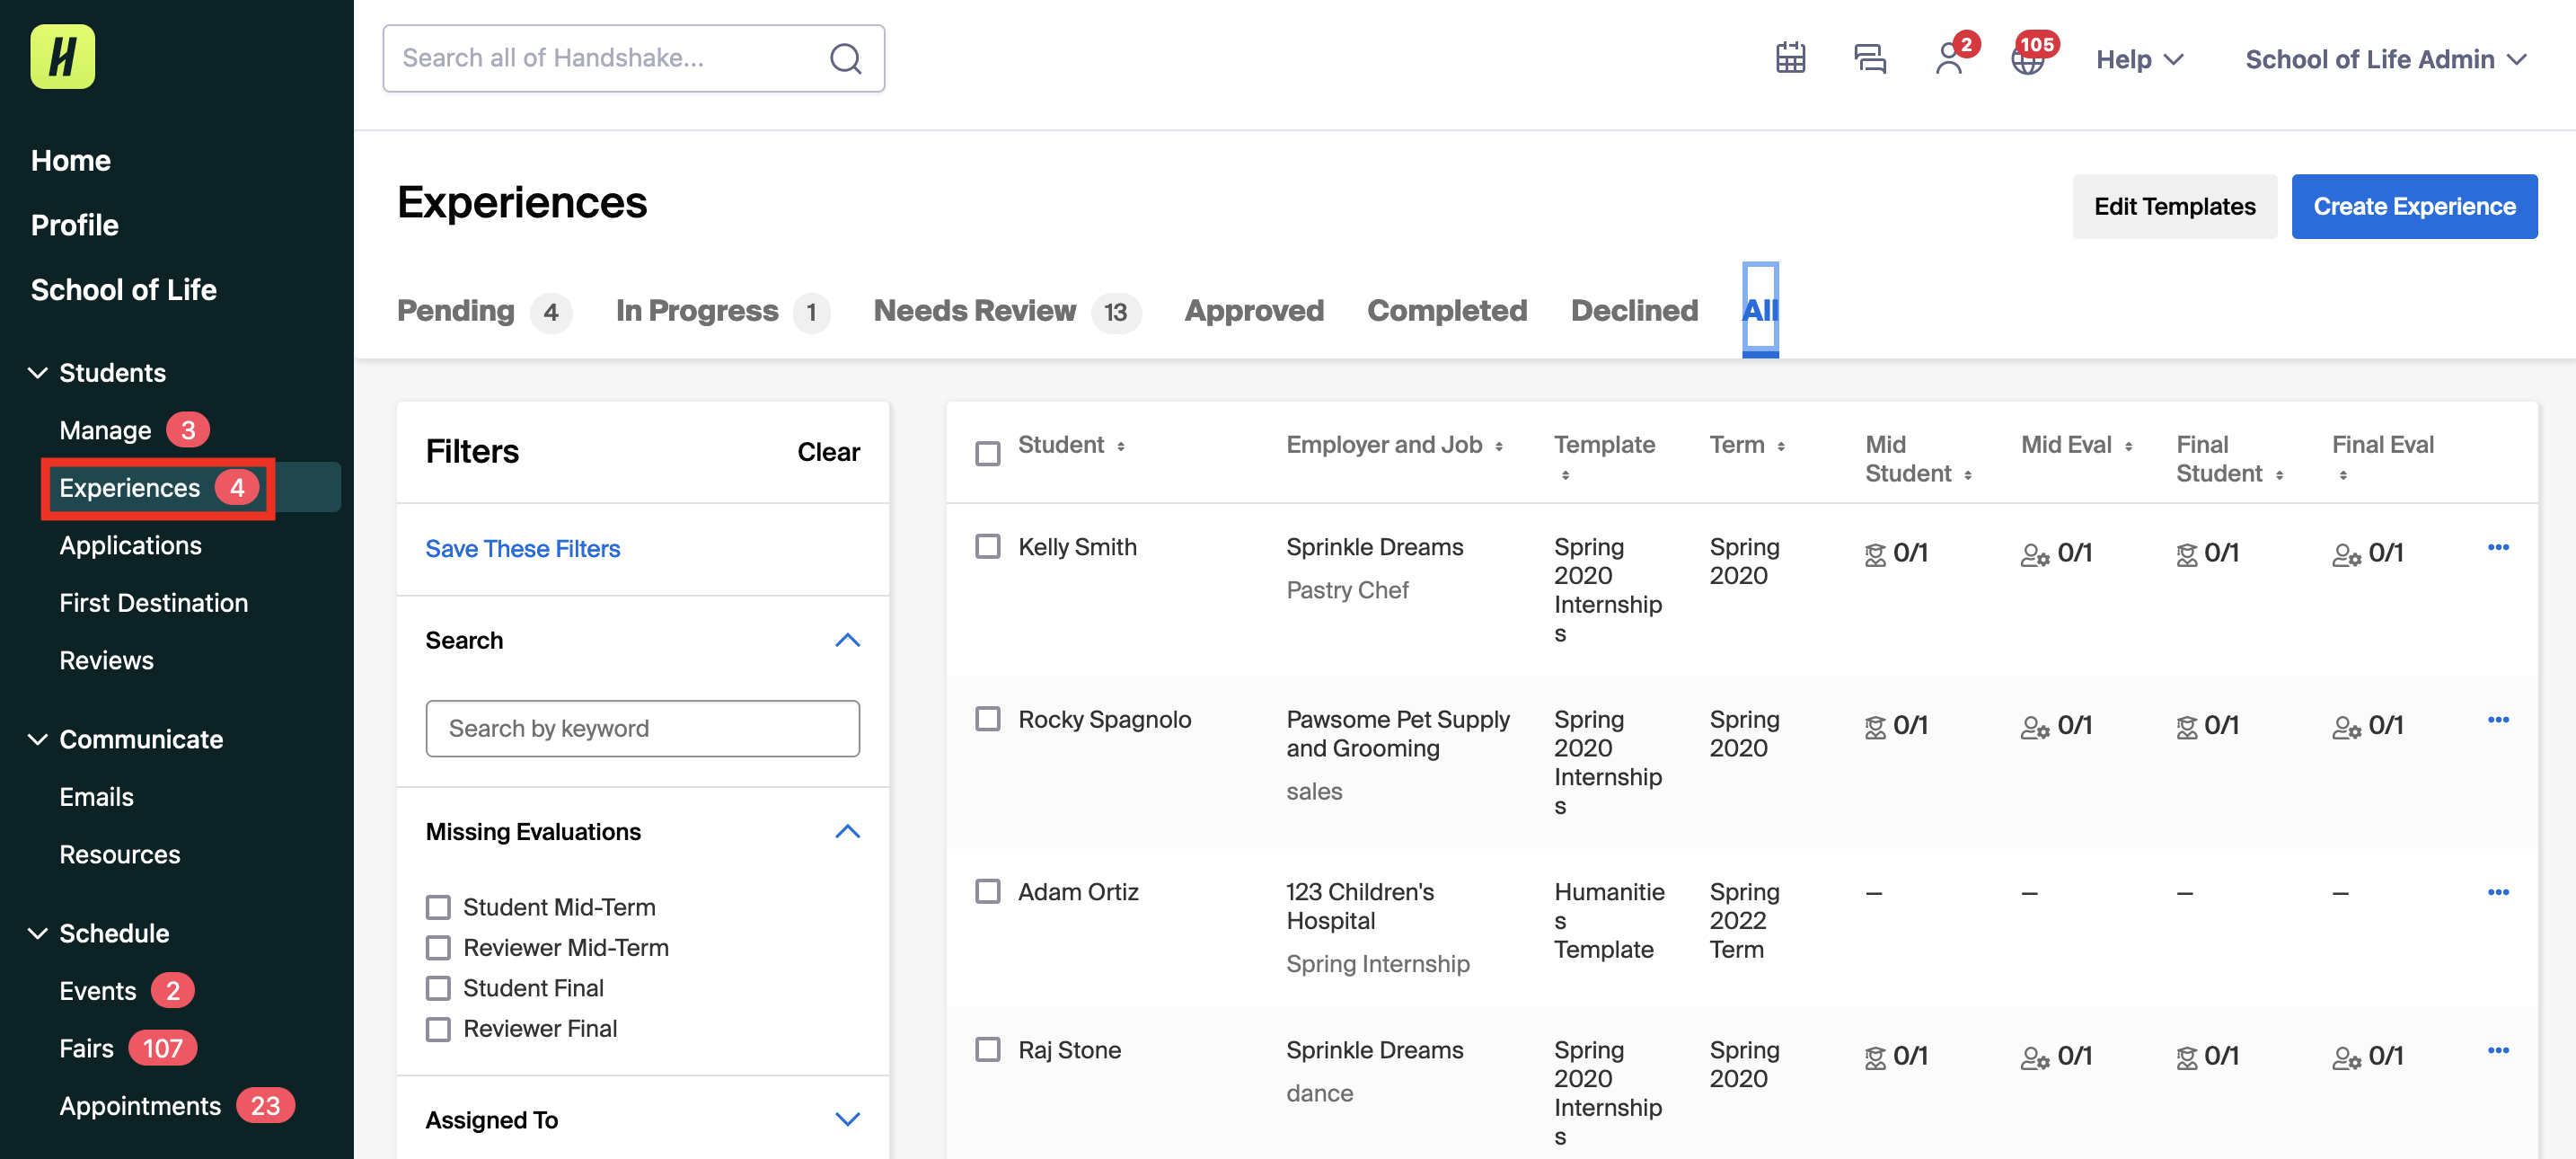
Task: Click Rocky Spagnolo's Final Student evaluation icon
Action: point(2187,727)
